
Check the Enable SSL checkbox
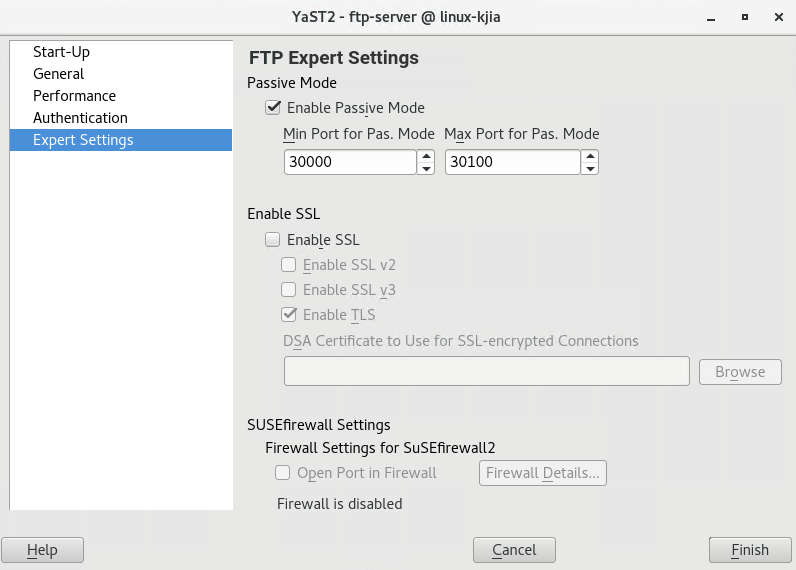(x=273, y=240)
